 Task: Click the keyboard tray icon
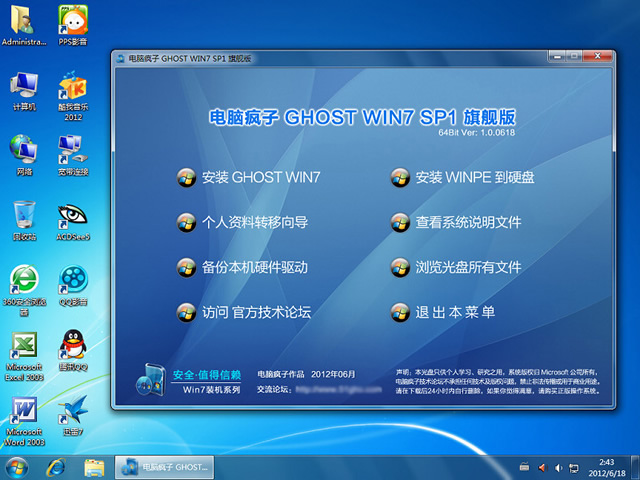524,467
